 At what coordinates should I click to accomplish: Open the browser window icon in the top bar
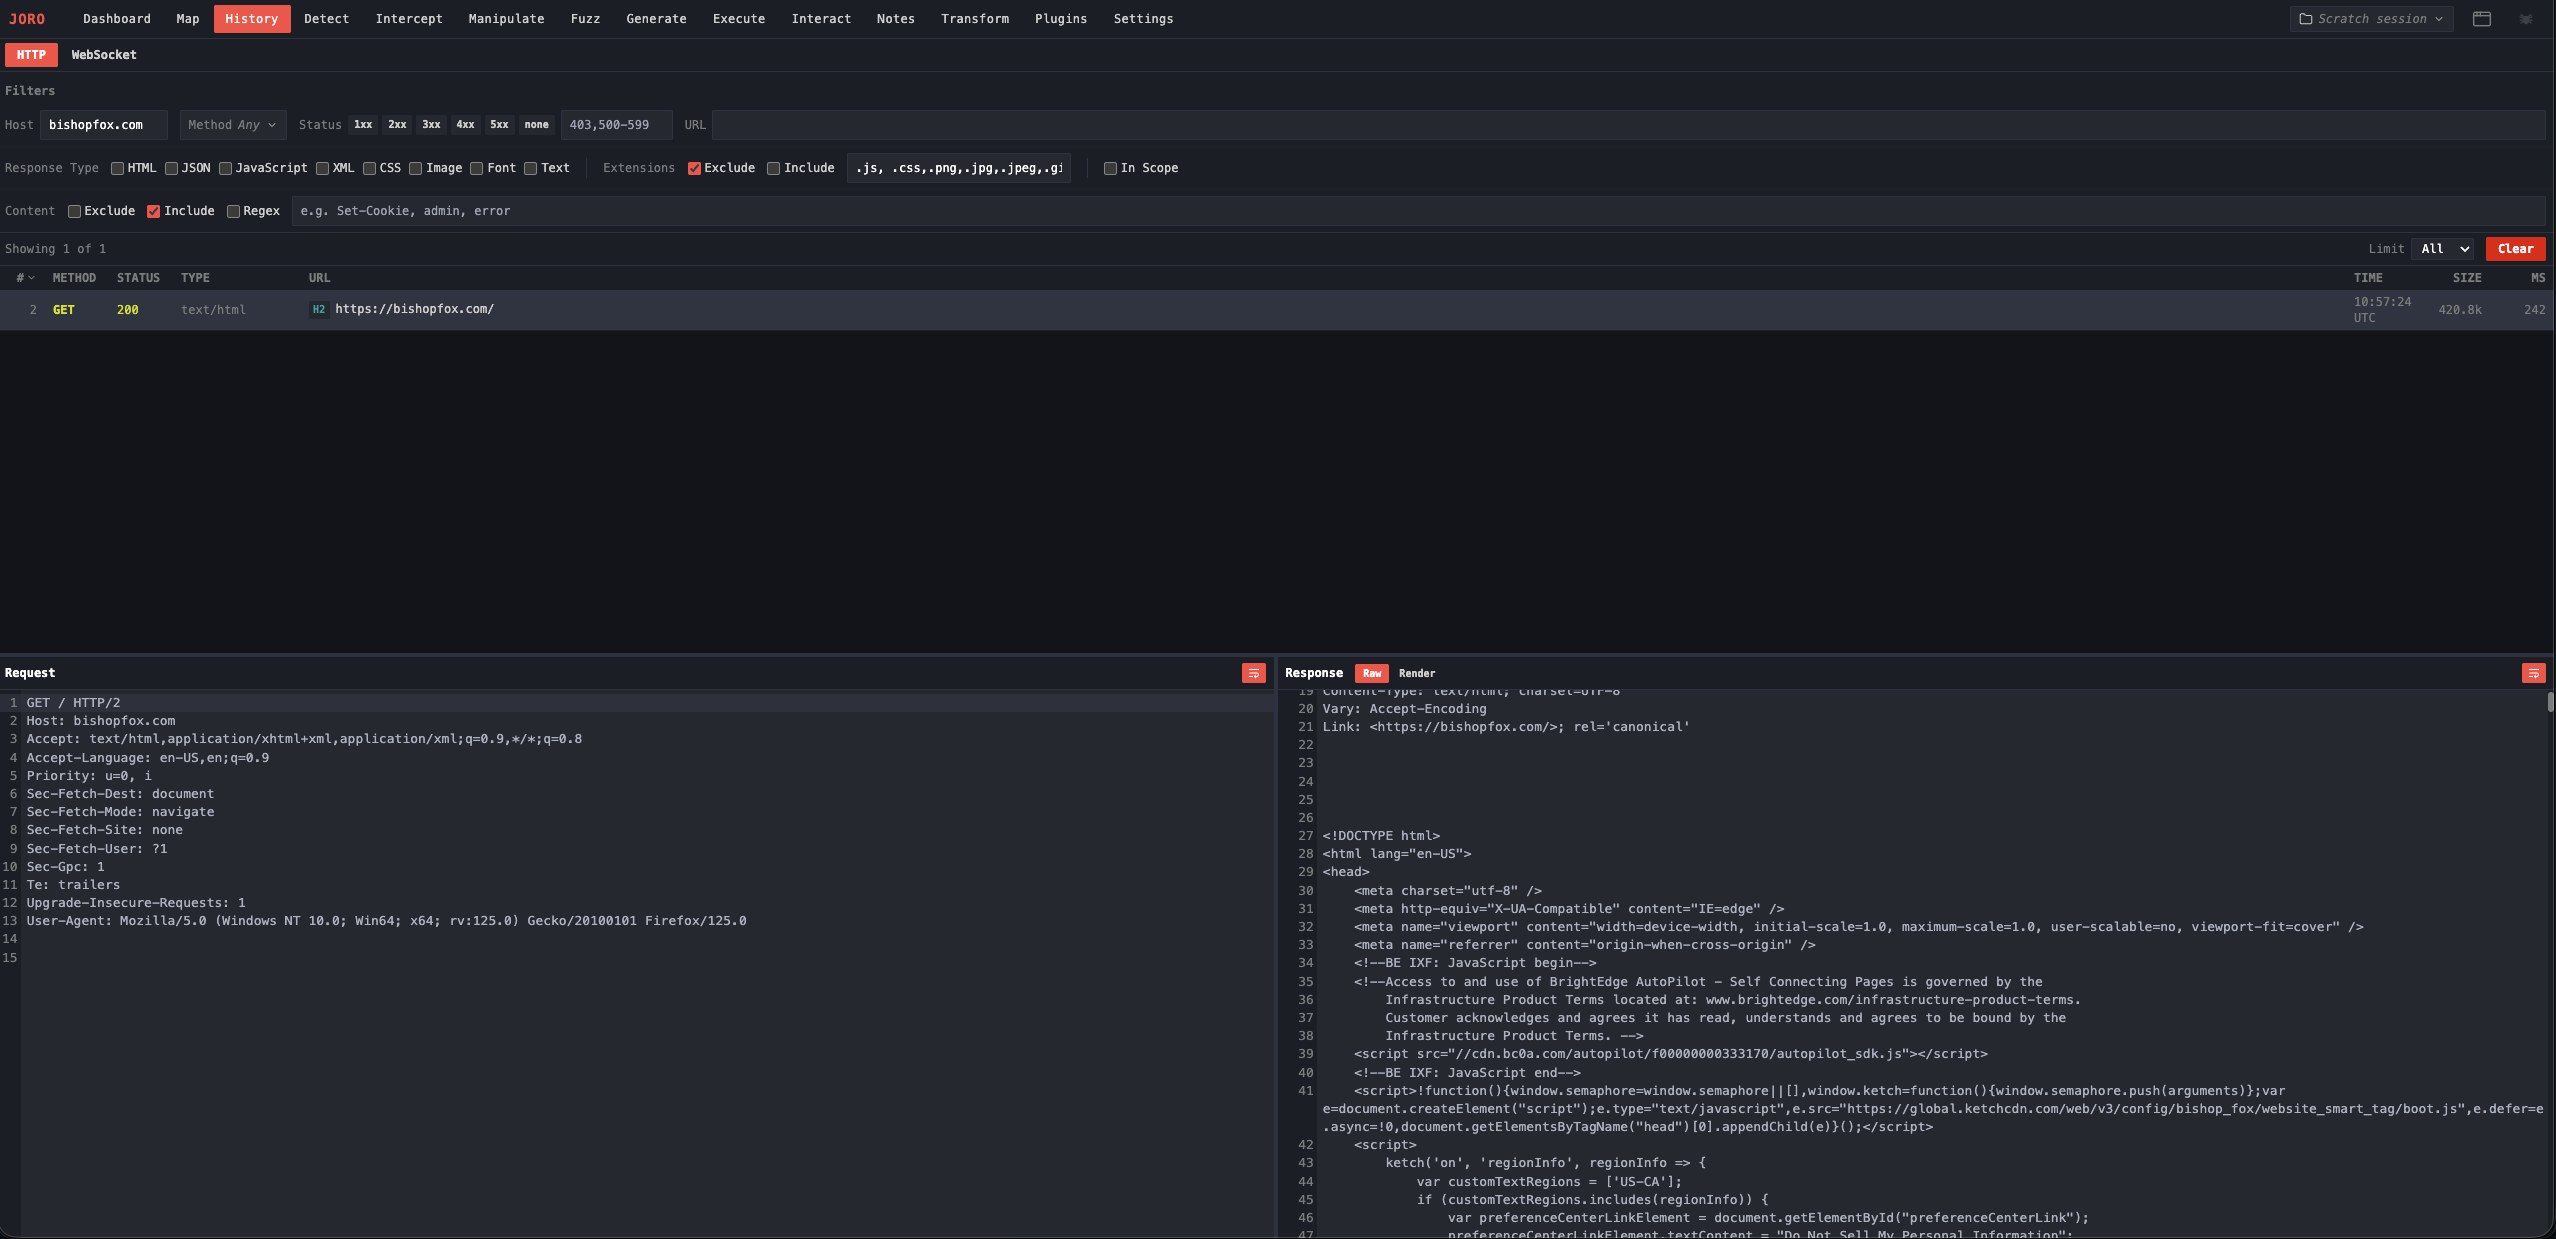(2481, 19)
